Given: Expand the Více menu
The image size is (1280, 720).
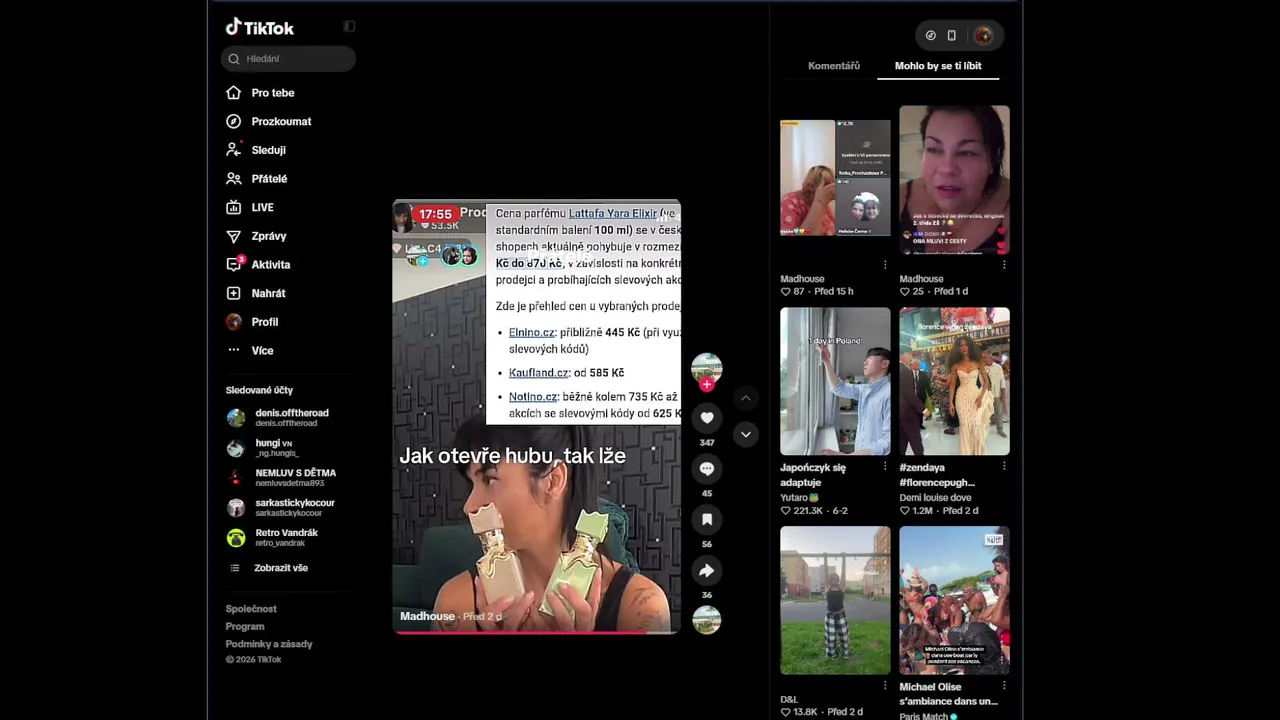Looking at the screenshot, I should 262,351.
